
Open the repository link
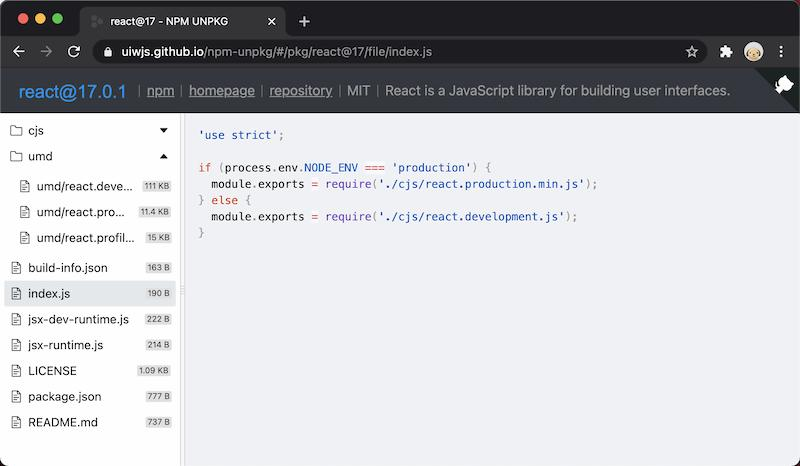(301, 91)
